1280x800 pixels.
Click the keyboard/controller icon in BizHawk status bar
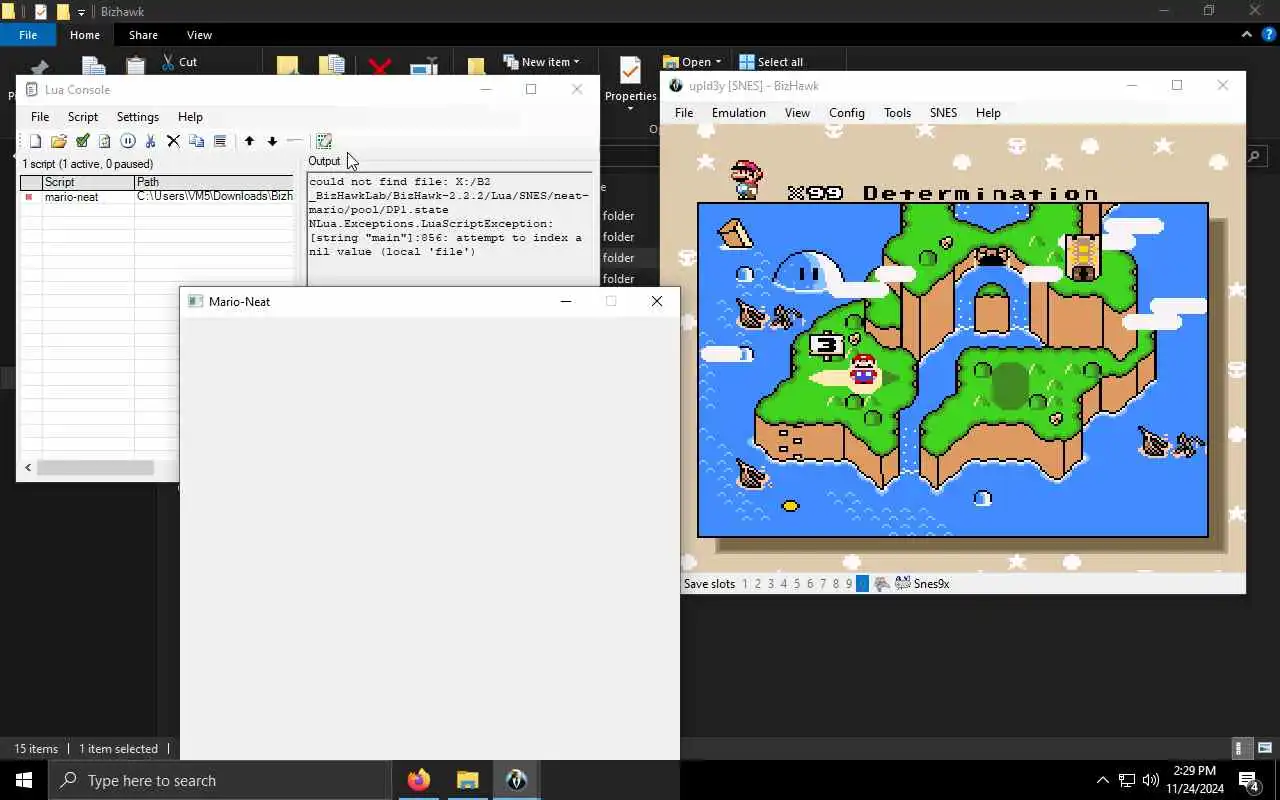point(881,584)
